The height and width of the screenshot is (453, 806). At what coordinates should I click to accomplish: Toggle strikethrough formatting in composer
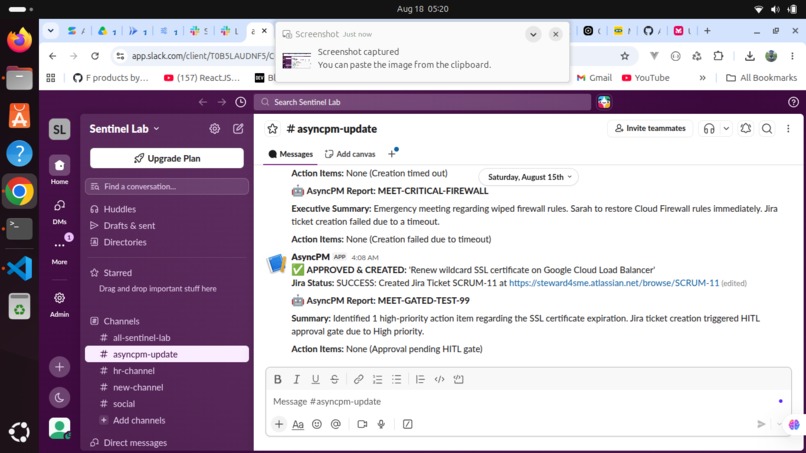coord(334,379)
